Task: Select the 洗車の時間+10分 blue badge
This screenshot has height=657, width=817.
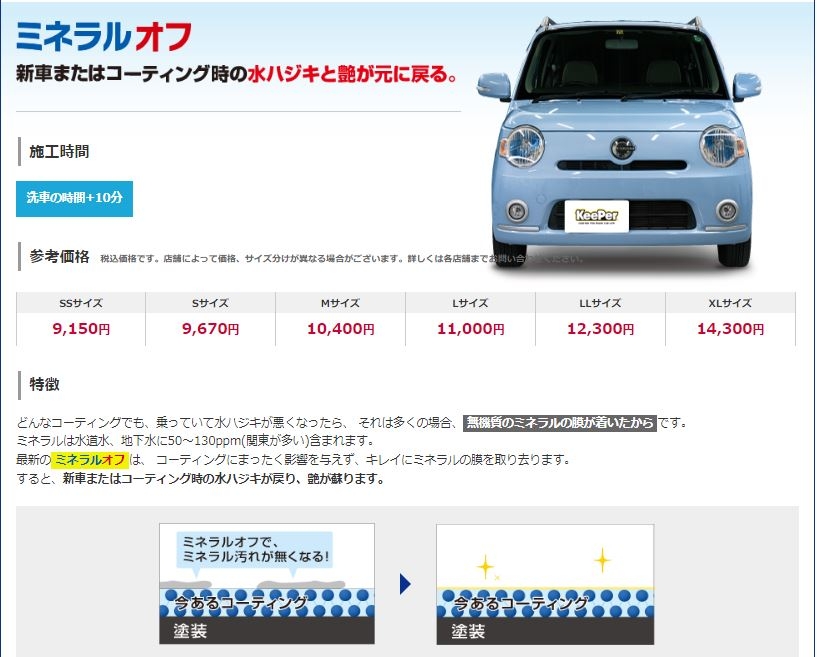Action: coord(74,198)
